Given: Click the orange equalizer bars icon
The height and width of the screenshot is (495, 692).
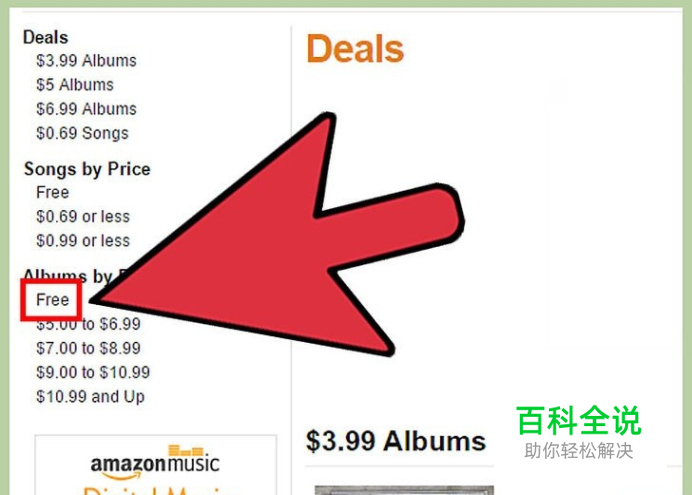Looking at the screenshot, I should [x=186, y=450].
